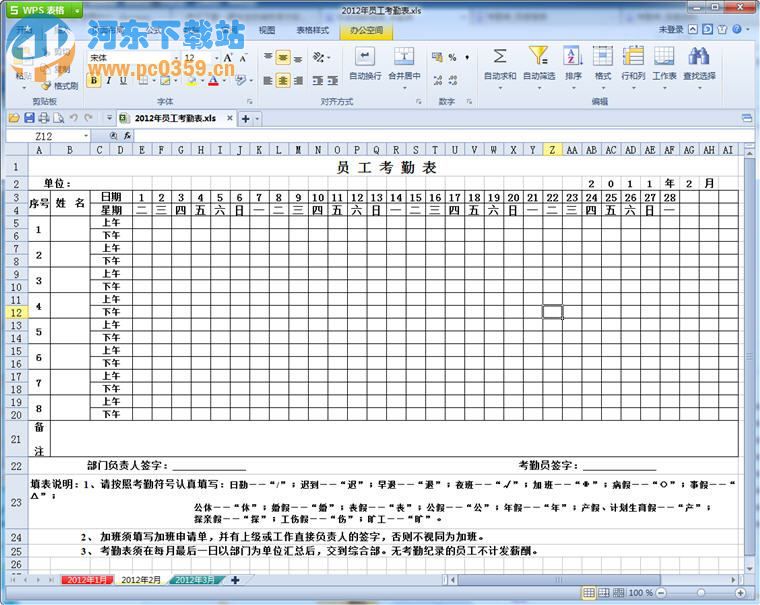Switch to the 办公空间 ribbon tab
Image resolution: width=760 pixels, height=605 pixels.
(366, 30)
